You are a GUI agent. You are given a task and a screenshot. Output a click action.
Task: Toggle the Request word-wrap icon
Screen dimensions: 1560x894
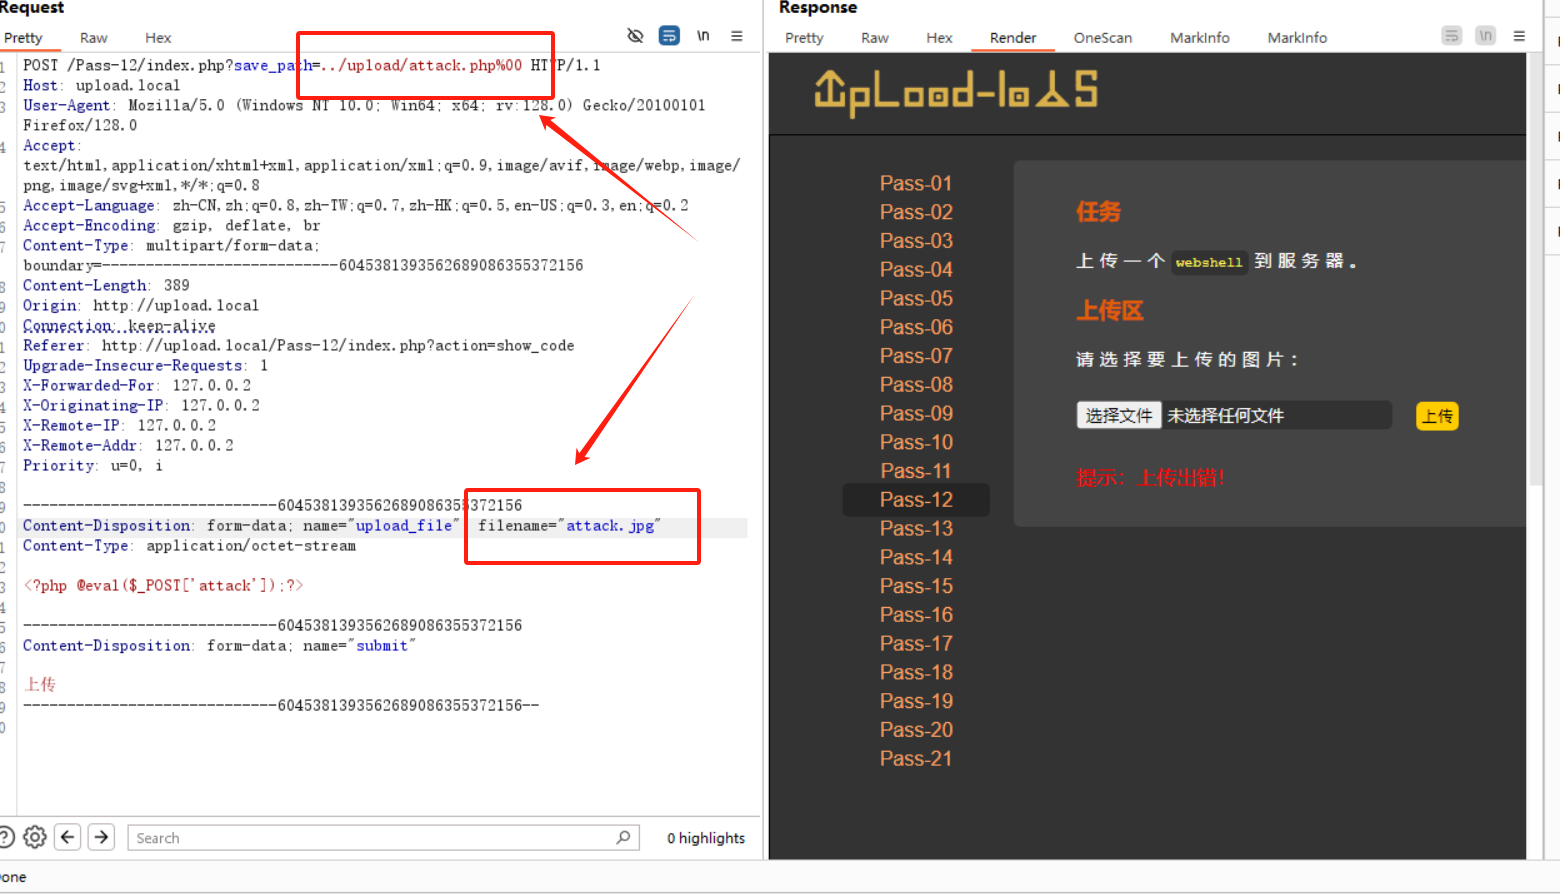click(669, 36)
